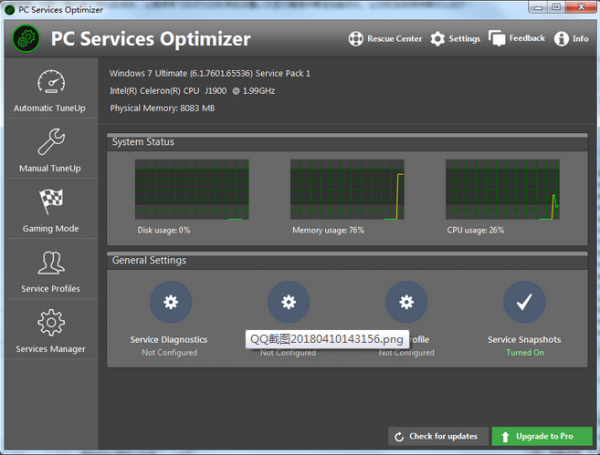Click the Intel Celeron CPU J1900 line
The height and width of the screenshot is (455, 600).
pos(192,91)
